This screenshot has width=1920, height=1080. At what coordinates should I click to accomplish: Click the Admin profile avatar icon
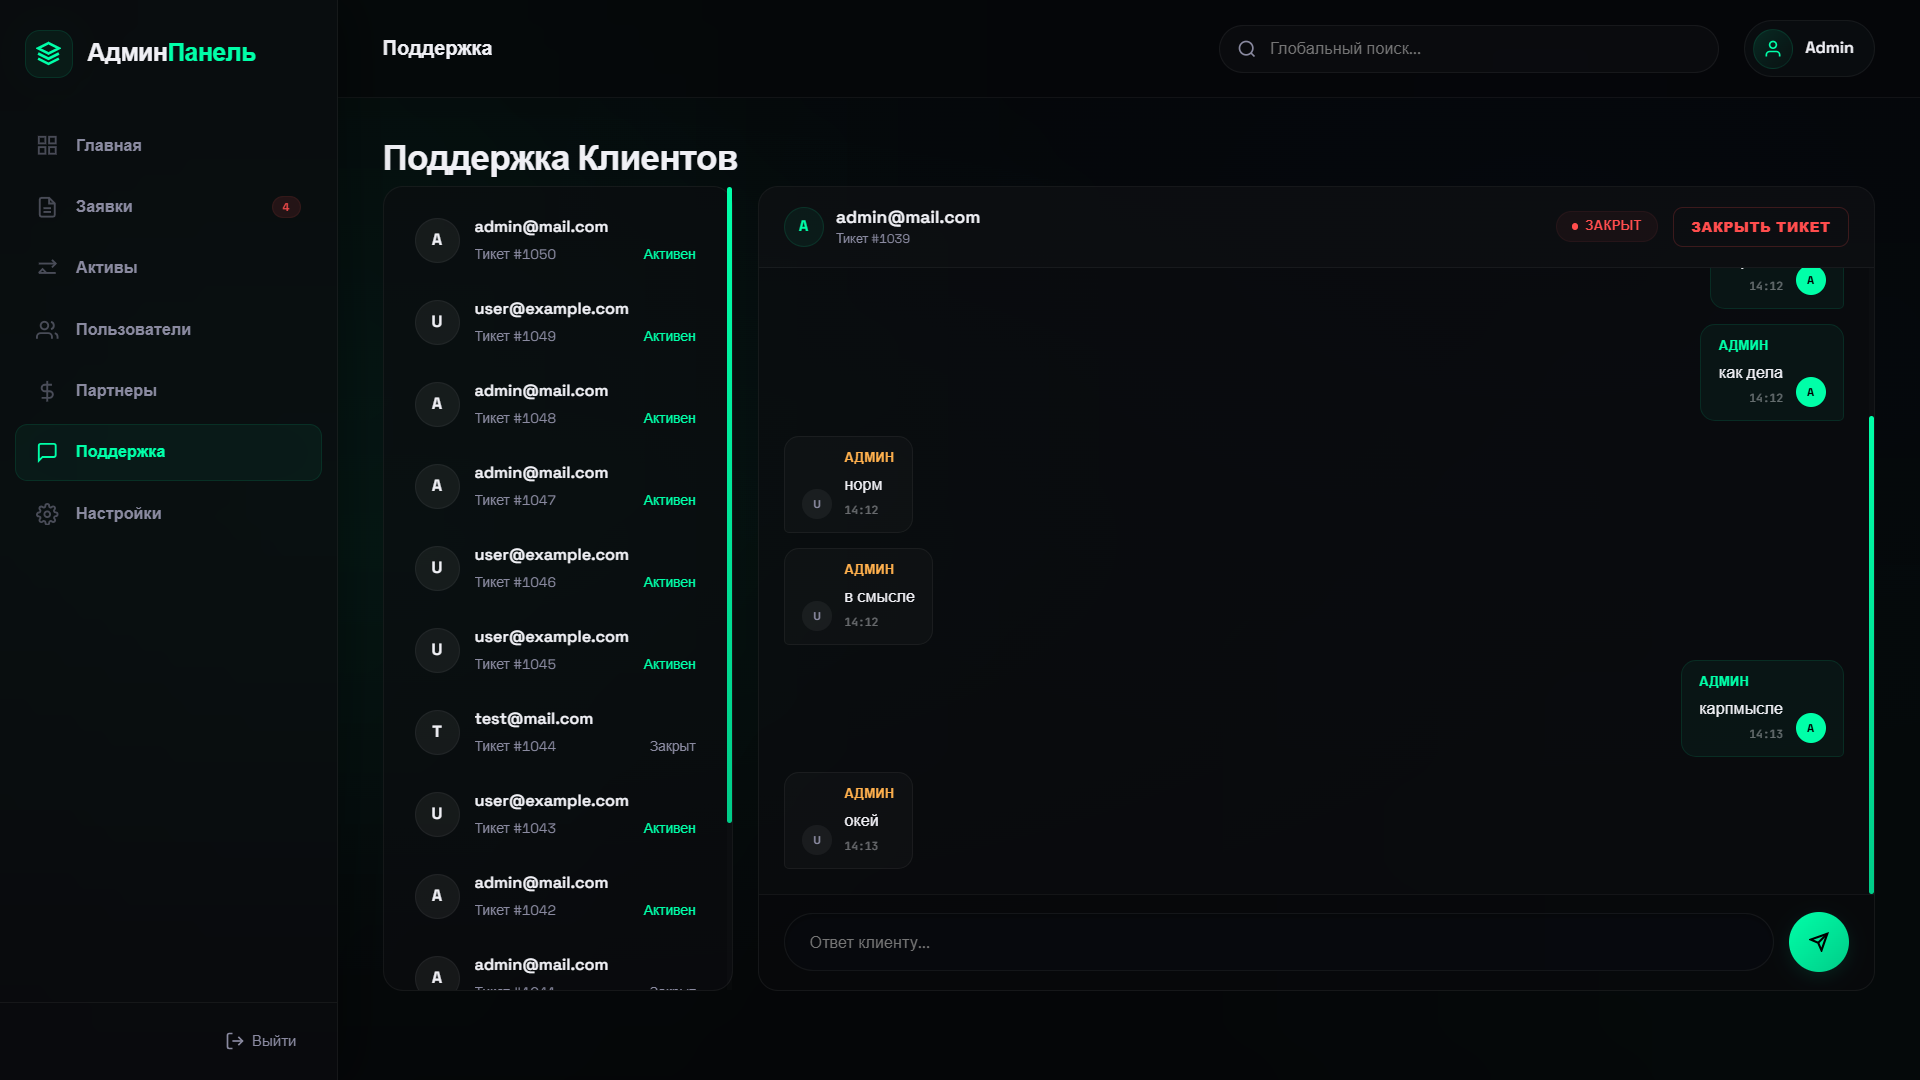(1773, 49)
